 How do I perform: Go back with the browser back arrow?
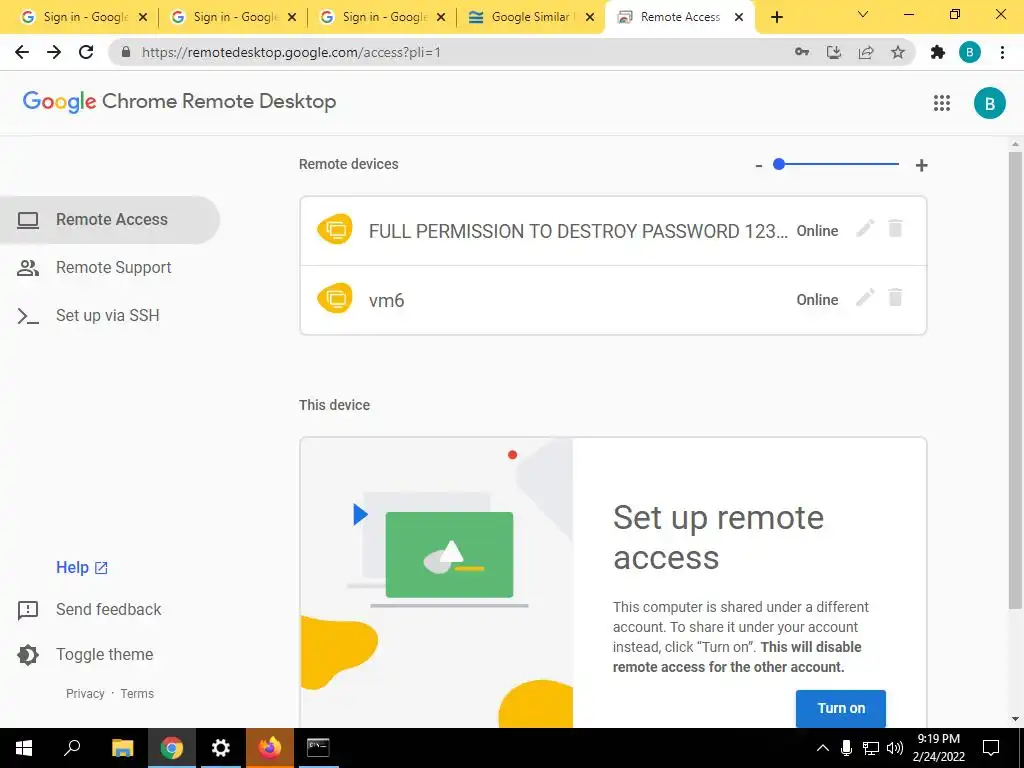coord(22,52)
